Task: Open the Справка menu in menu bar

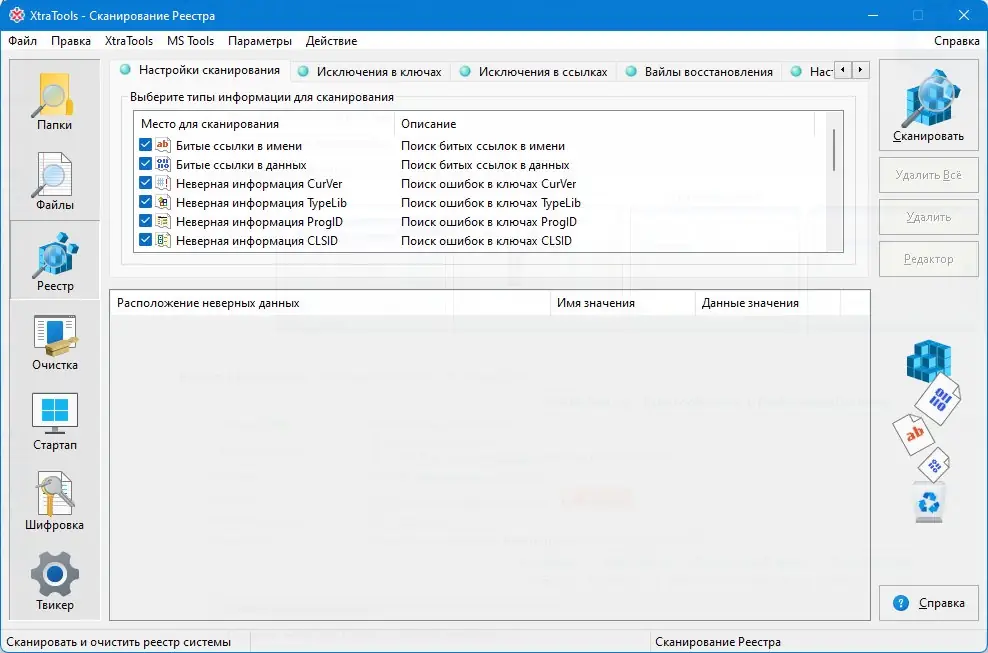Action: click(x=956, y=41)
